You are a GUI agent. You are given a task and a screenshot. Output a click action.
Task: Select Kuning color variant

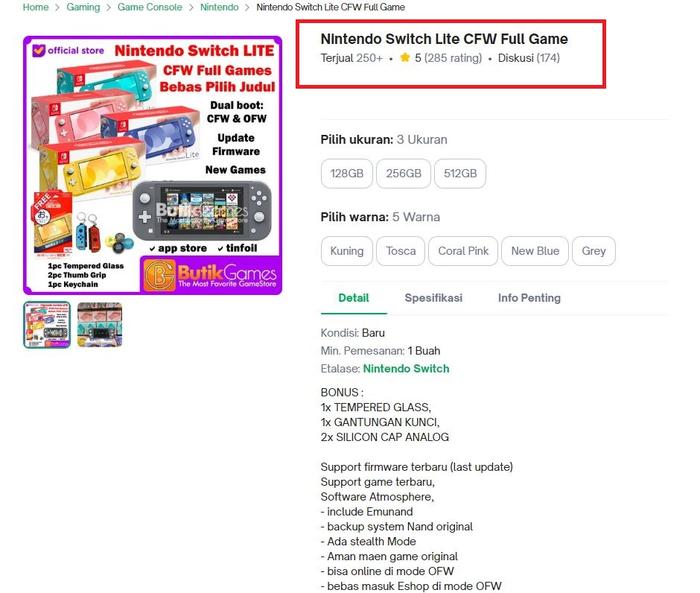(x=347, y=251)
